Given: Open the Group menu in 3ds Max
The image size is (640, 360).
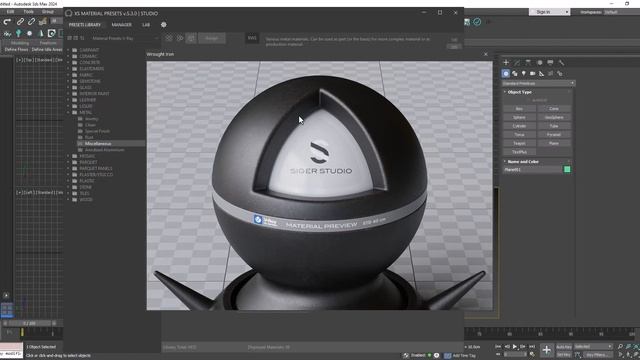Looking at the screenshot, I should point(48,12).
